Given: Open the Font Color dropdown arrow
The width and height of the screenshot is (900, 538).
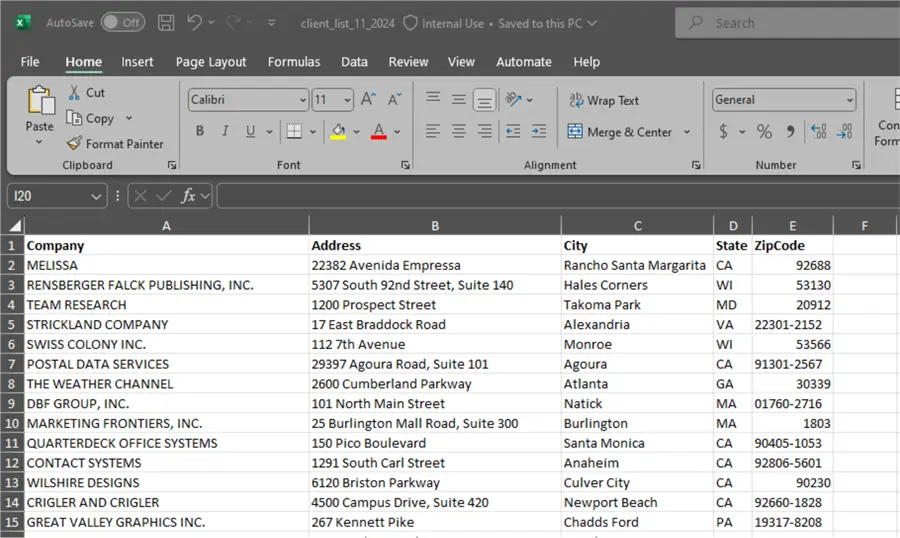Looking at the screenshot, I should tap(397, 131).
